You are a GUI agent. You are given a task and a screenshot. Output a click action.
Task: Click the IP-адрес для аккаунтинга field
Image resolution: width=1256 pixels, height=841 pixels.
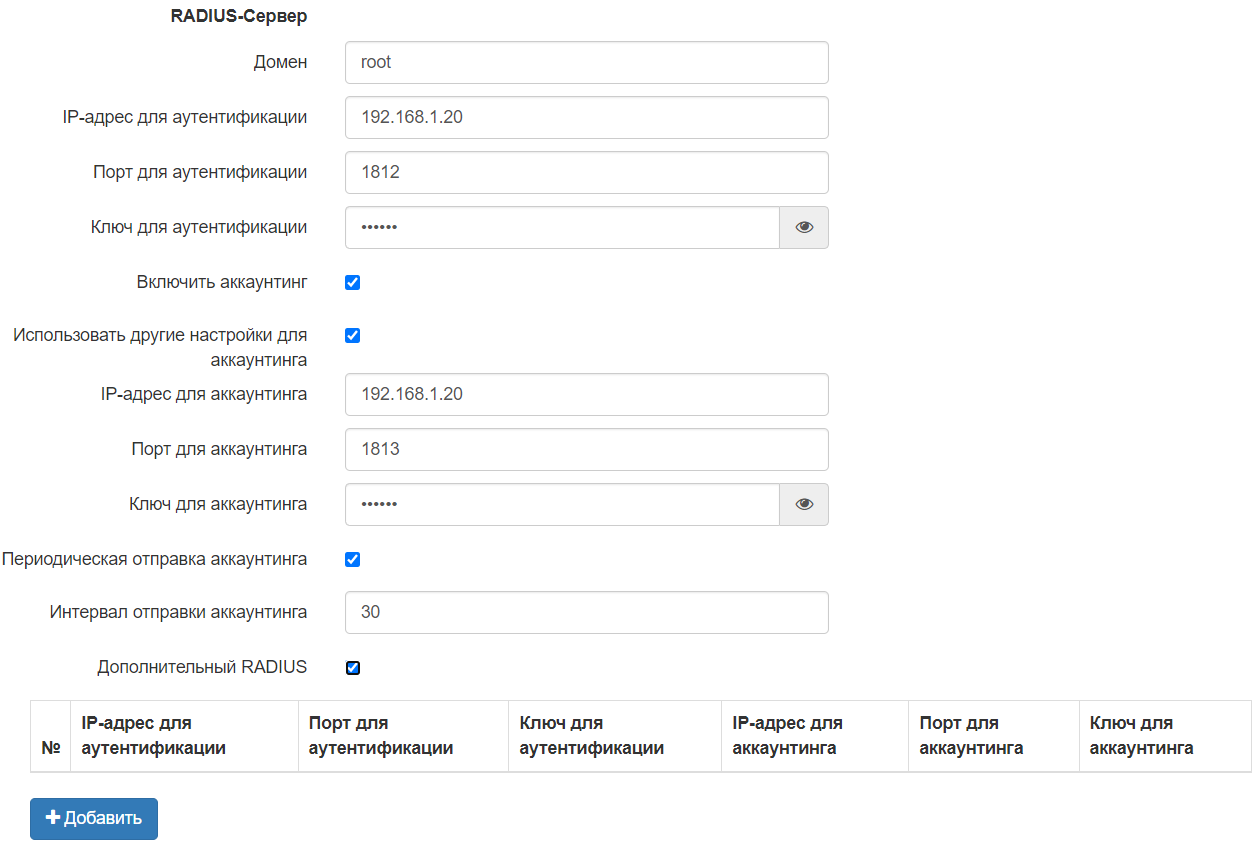(586, 395)
